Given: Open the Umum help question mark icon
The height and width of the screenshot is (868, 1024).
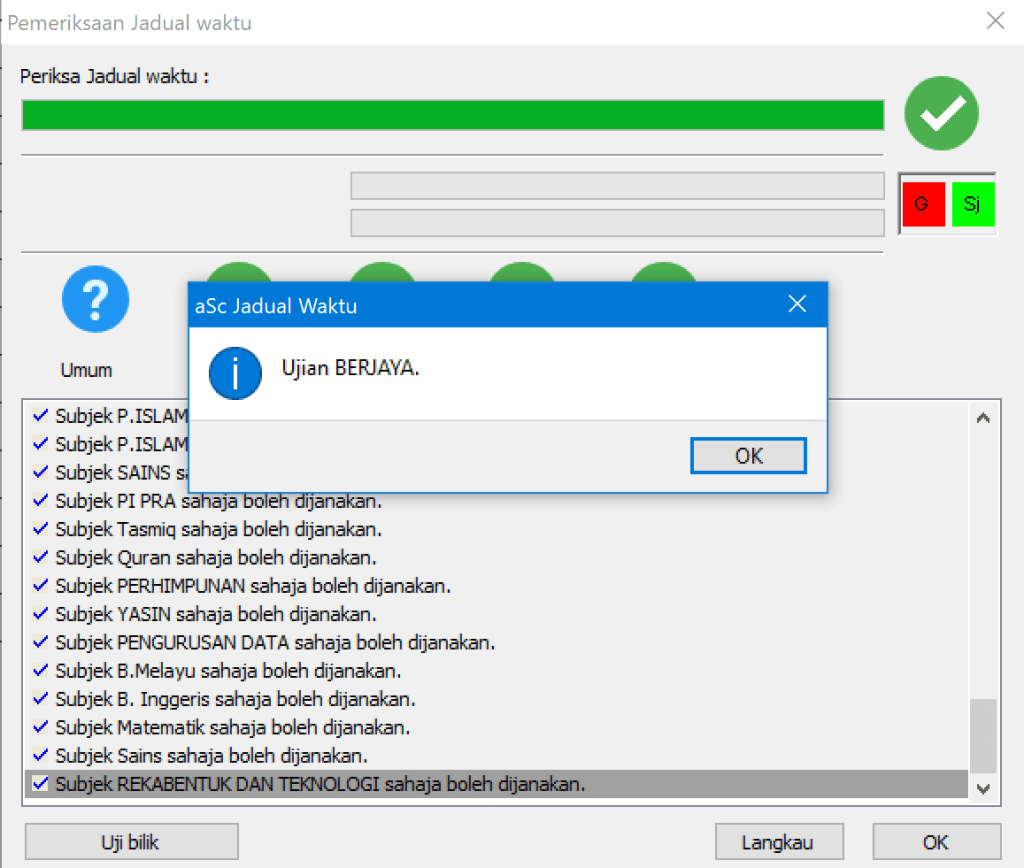Looking at the screenshot, I should 95,299.
